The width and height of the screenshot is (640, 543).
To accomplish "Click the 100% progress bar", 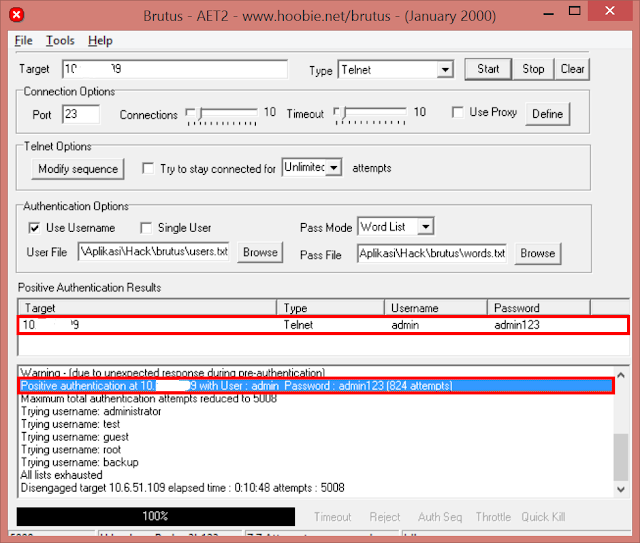I will click(156, 516).
